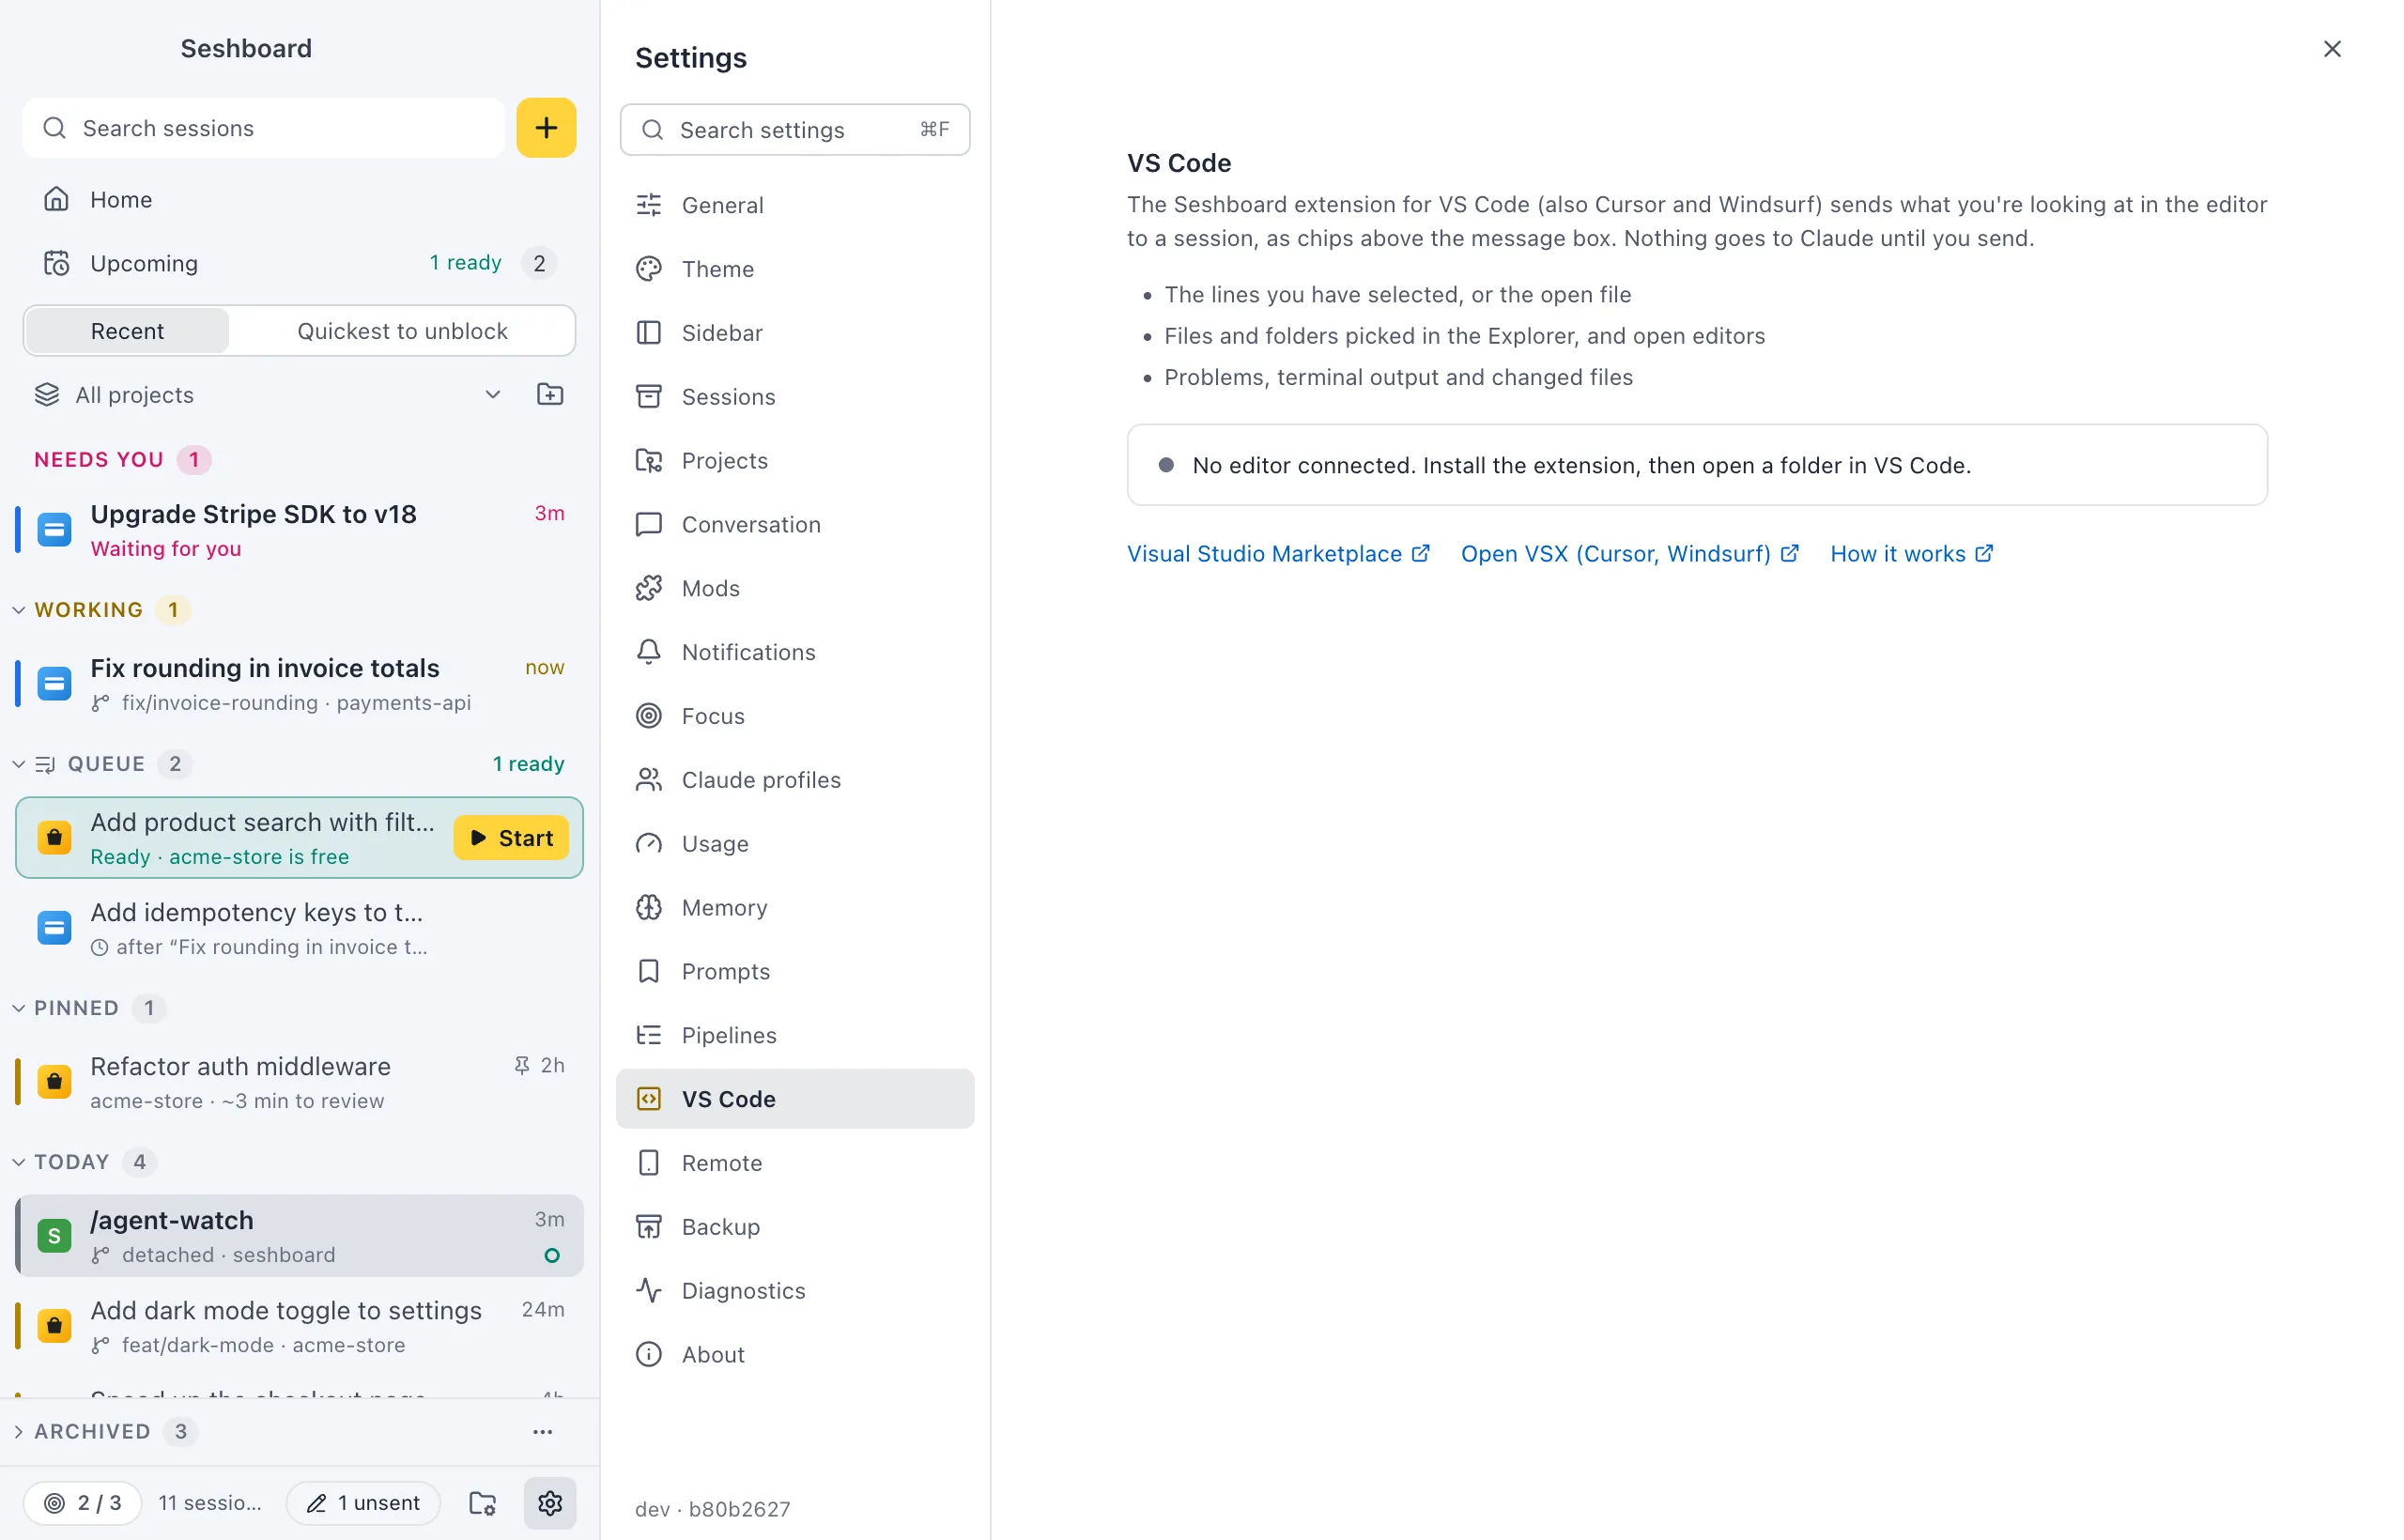Click the 1 unsent drafts chip
Image resolution: width=2404 pixels, height=1540 pixels.
click(363, 1502)
